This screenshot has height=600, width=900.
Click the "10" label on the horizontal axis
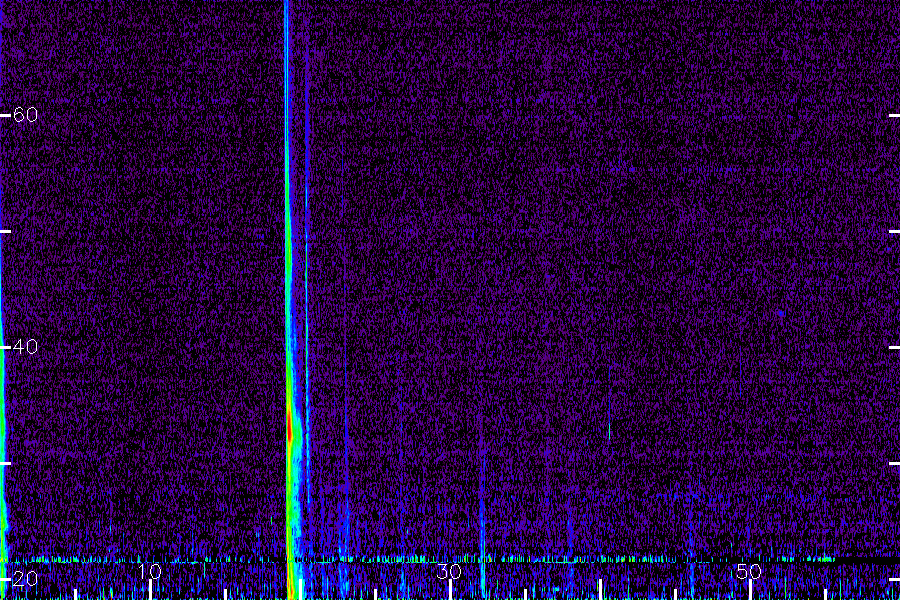[x=150, y=571]
